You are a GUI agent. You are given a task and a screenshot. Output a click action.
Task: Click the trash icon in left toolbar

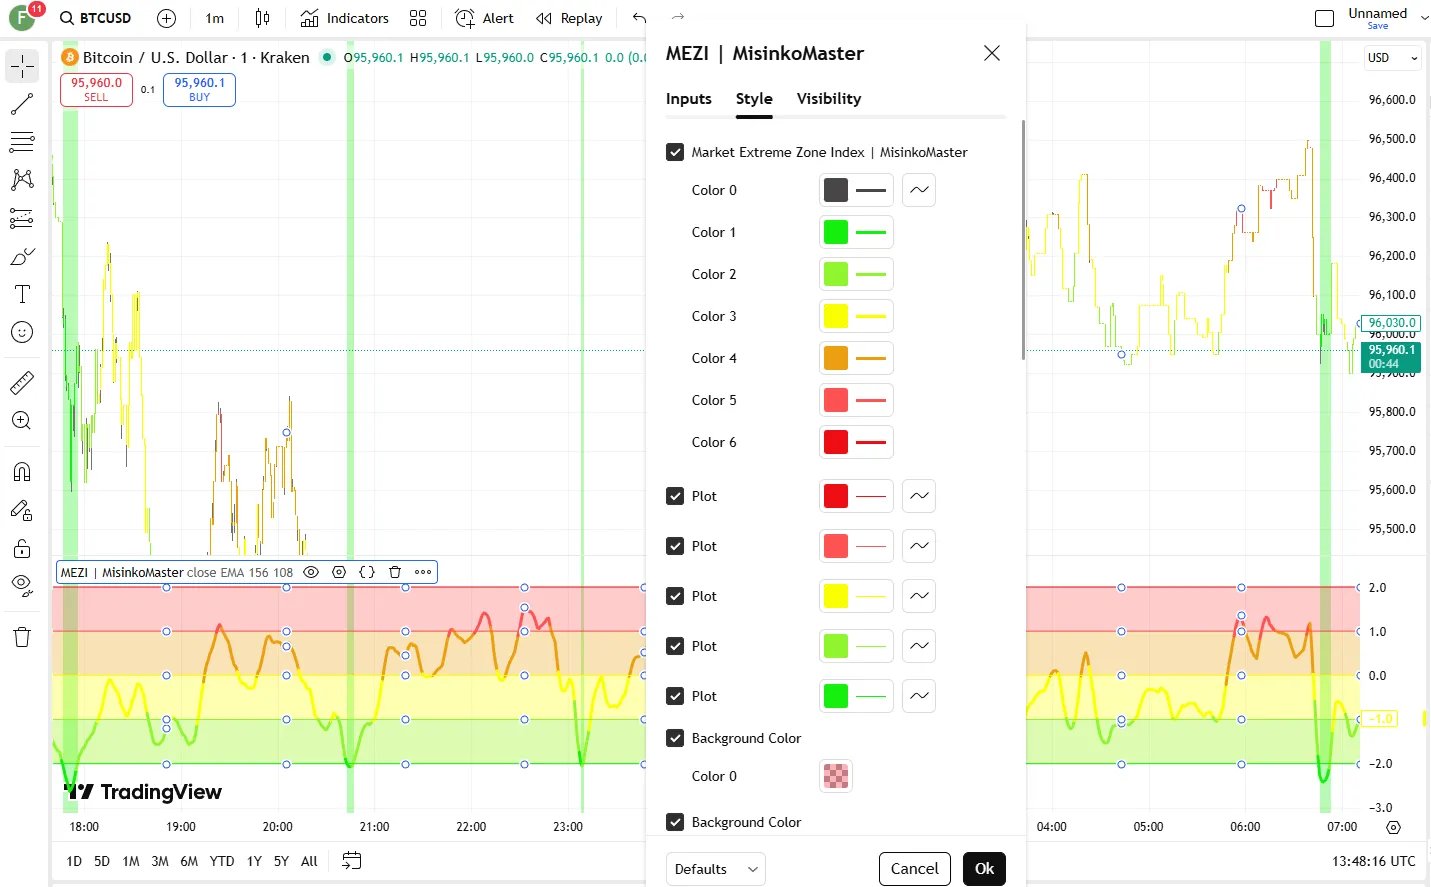point(22,637)
